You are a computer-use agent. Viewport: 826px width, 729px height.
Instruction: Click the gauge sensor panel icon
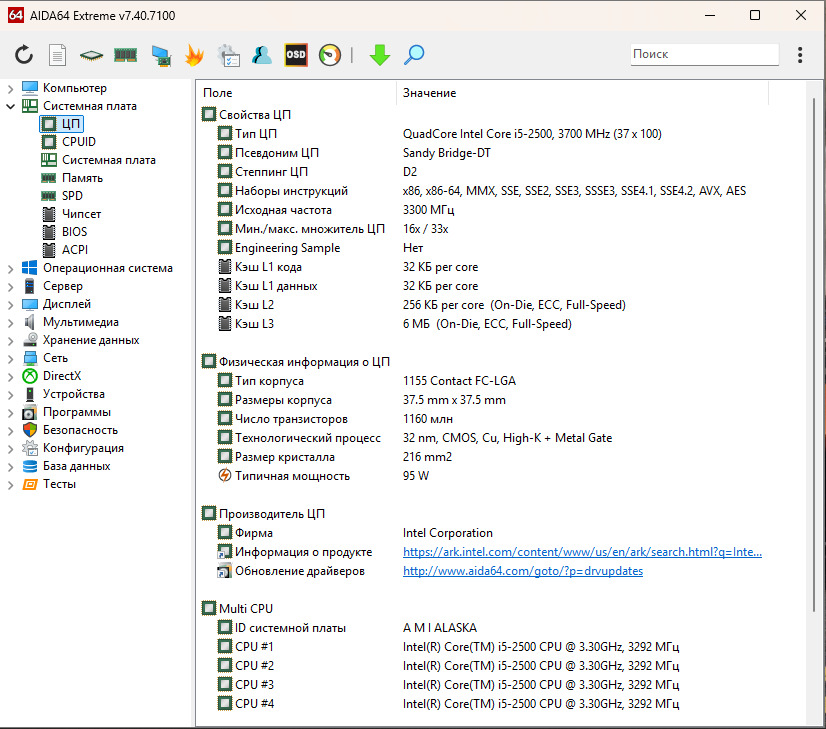click(x=330, y=55)
